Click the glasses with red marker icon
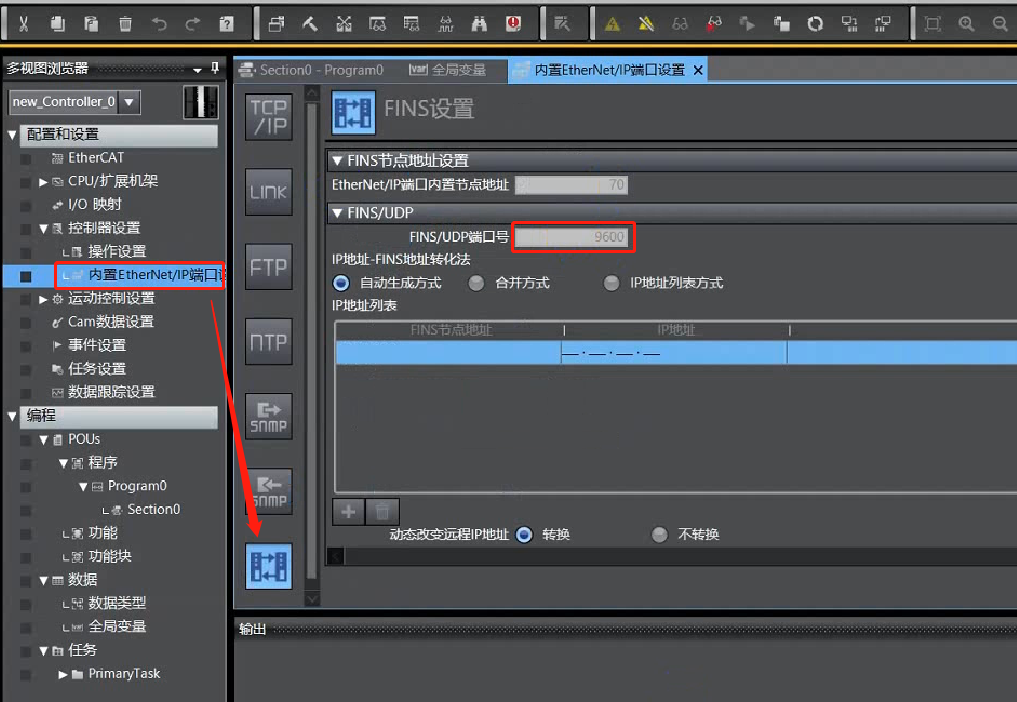 pos(714,25)
